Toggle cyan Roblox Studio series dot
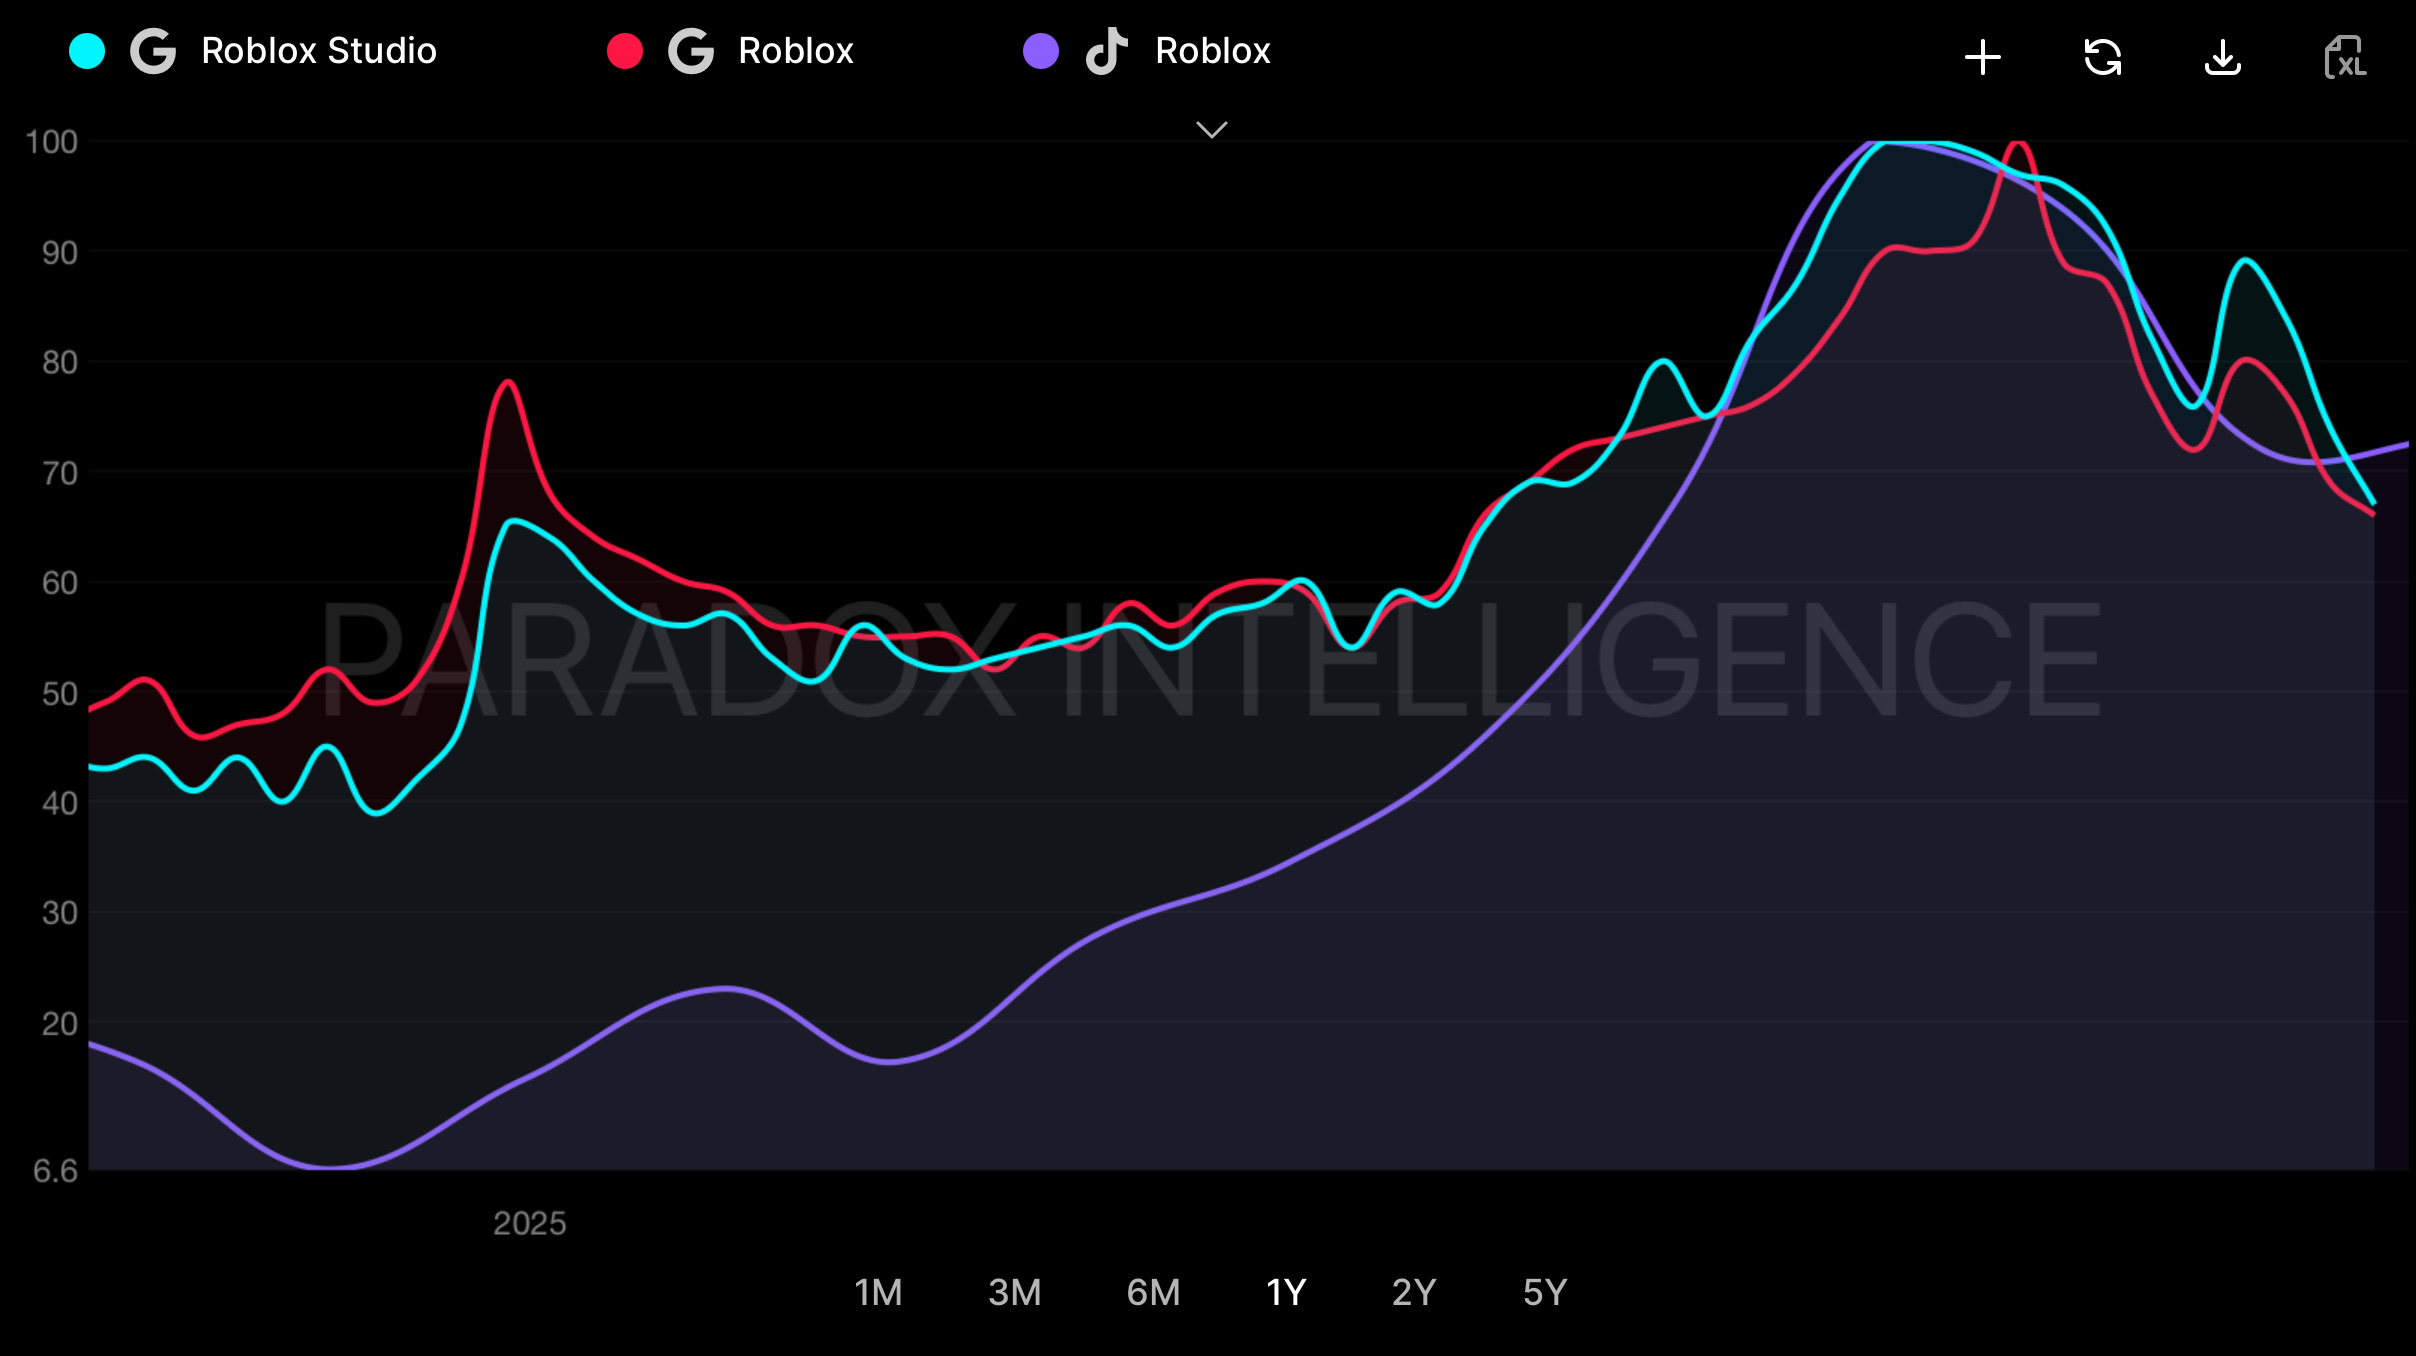The height and width of the screenshot is (1356, 2416). coord(87,51)
